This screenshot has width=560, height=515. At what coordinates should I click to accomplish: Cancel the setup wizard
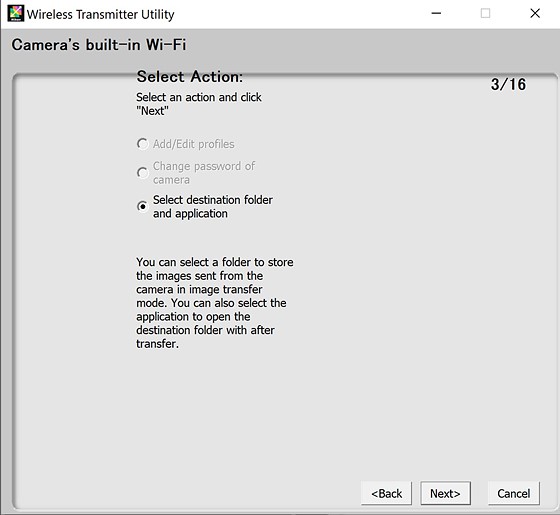point(514,493)
